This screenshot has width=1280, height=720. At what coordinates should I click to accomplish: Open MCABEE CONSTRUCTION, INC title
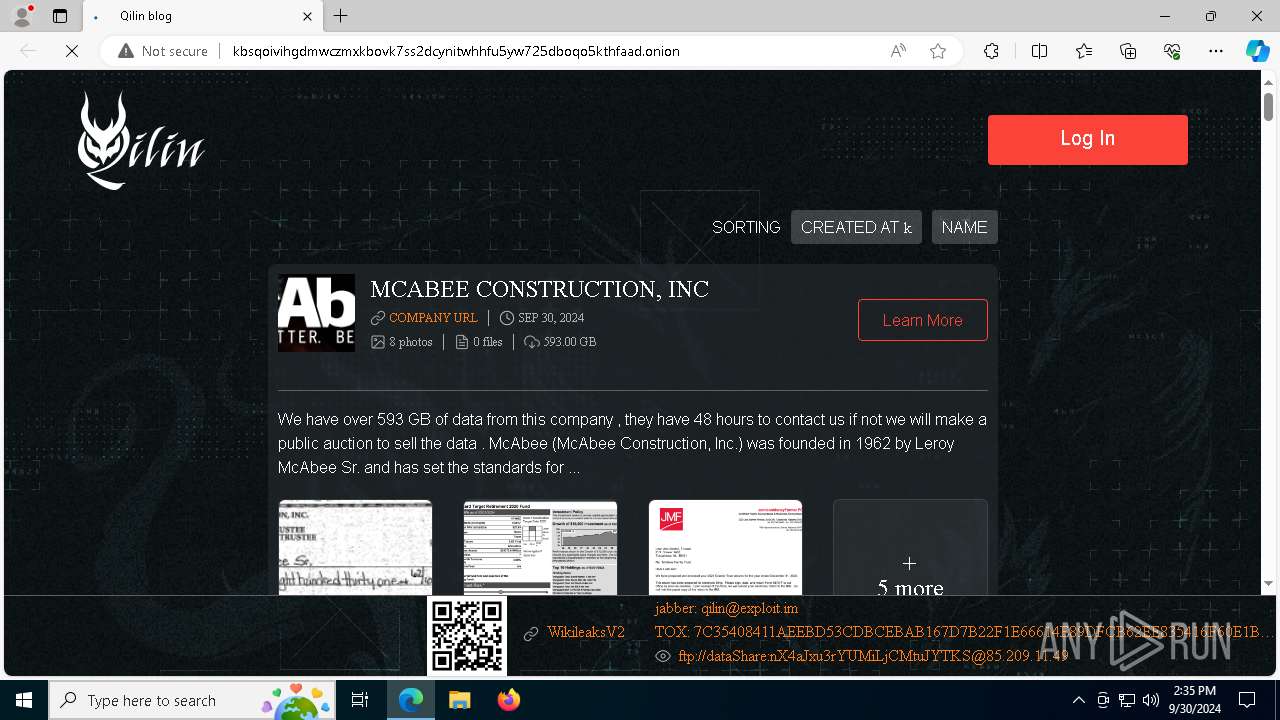pyautogui.click(x=539, y=290)
